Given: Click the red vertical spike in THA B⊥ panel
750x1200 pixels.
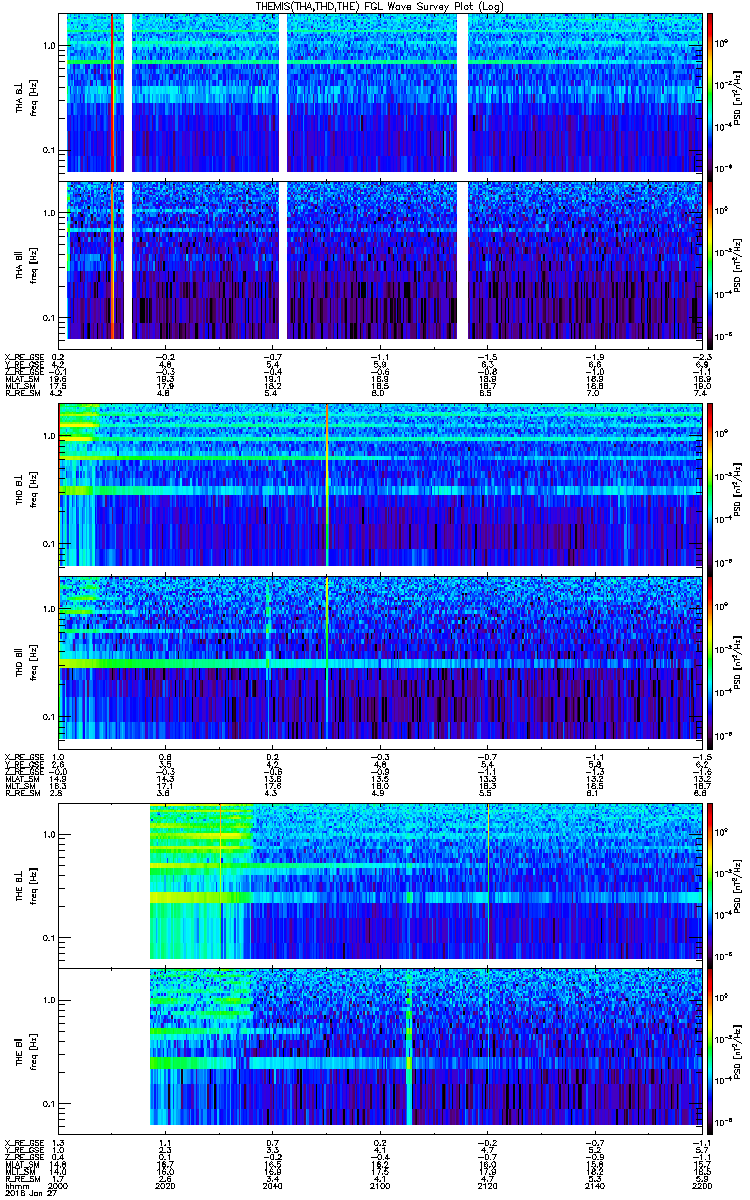Looking at the screenshot, I should [x=113, y=93].
